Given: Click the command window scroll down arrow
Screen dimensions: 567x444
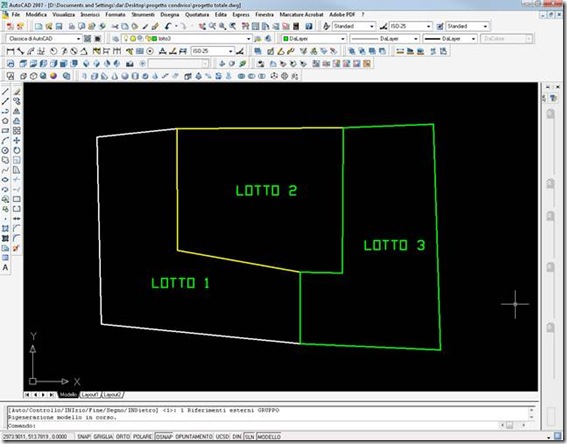Looking at the screenshot, I should [531, 417].
